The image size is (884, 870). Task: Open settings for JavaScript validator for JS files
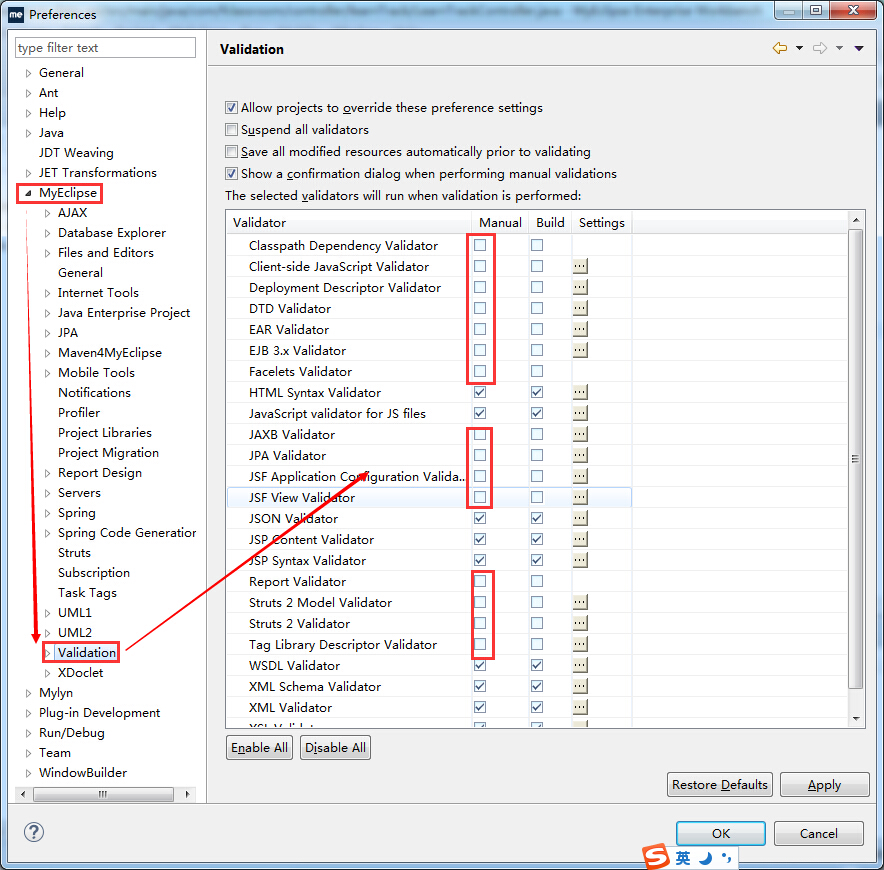point(580,413)
